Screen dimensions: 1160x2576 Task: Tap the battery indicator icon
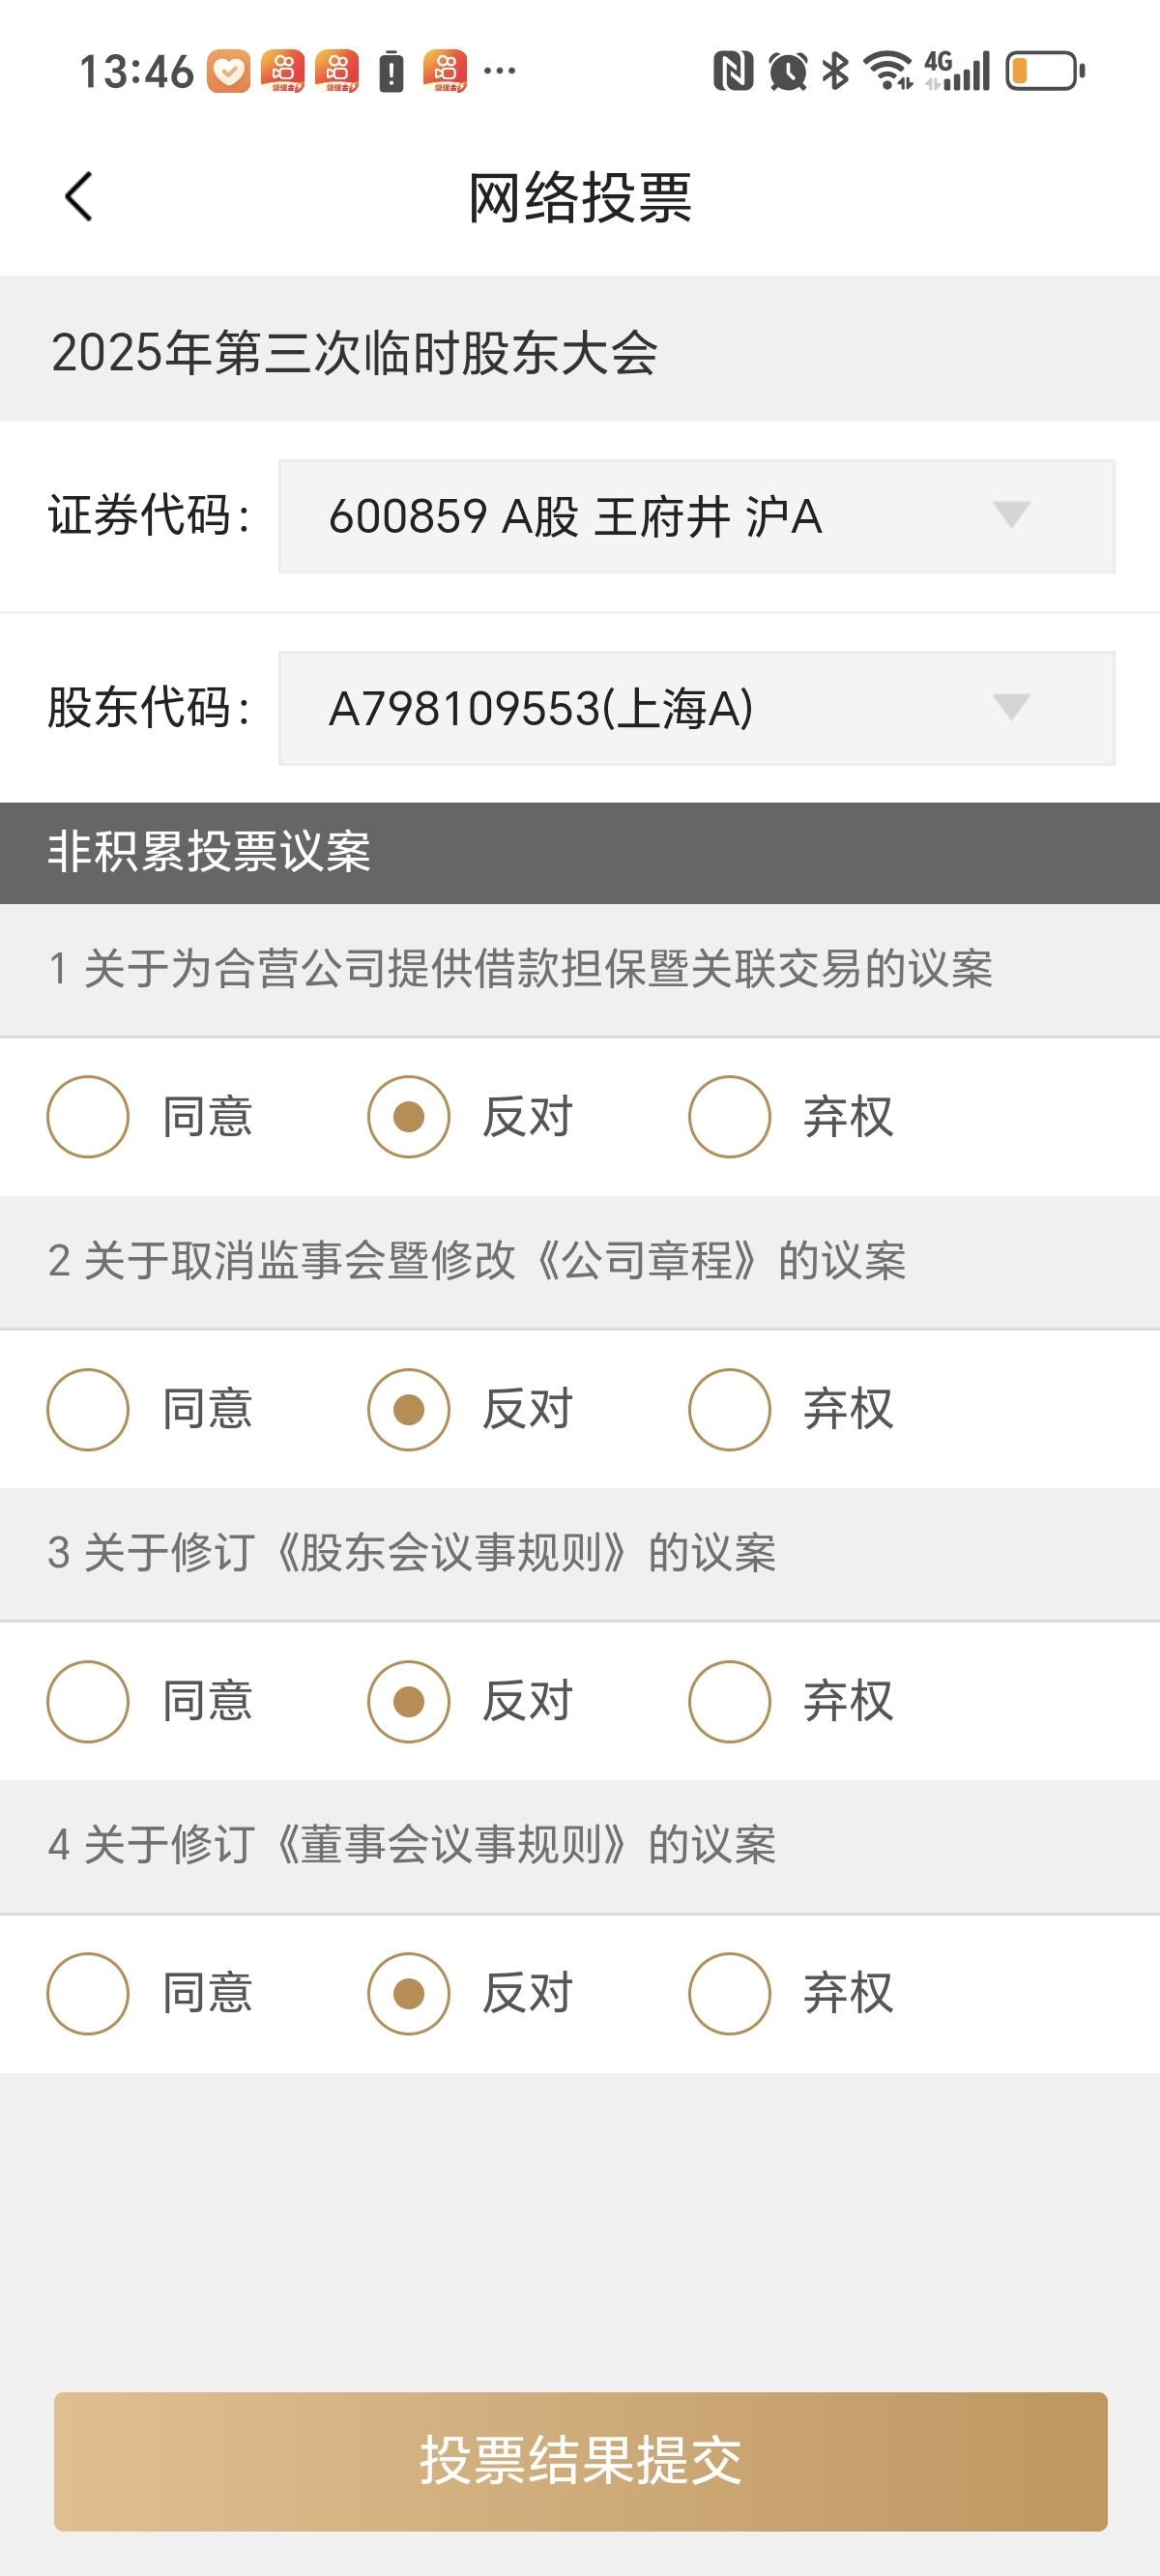(x=1045, y=71)
